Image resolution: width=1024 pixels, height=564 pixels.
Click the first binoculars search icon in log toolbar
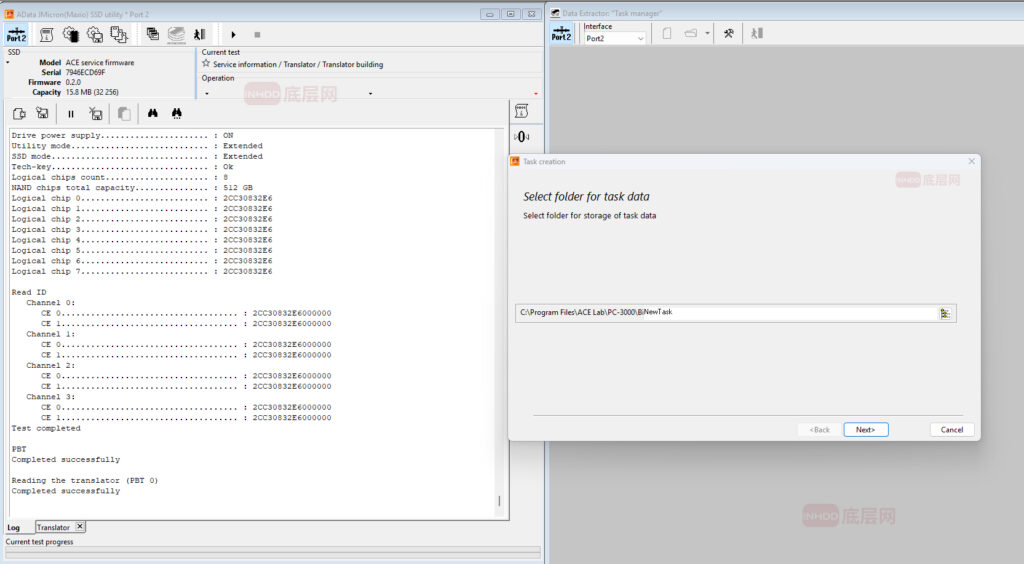pyautogui.click(x=153, y=114)
